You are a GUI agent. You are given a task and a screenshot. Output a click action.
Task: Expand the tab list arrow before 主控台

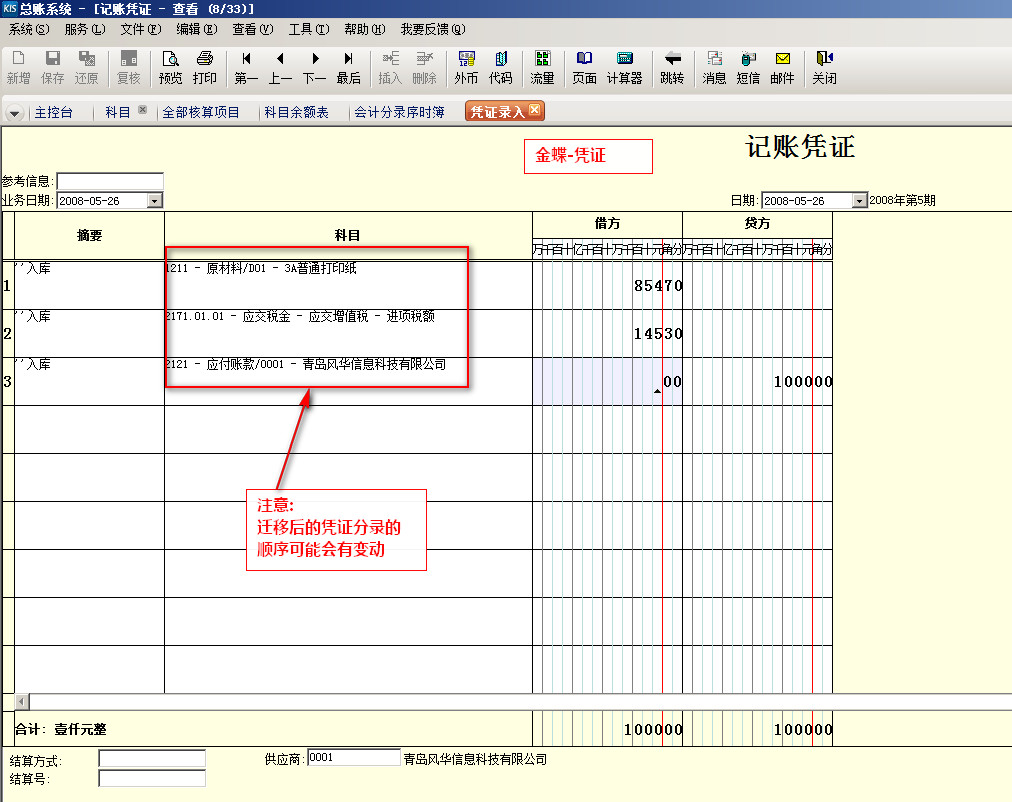pyautogui.click(x=14, y=113)
